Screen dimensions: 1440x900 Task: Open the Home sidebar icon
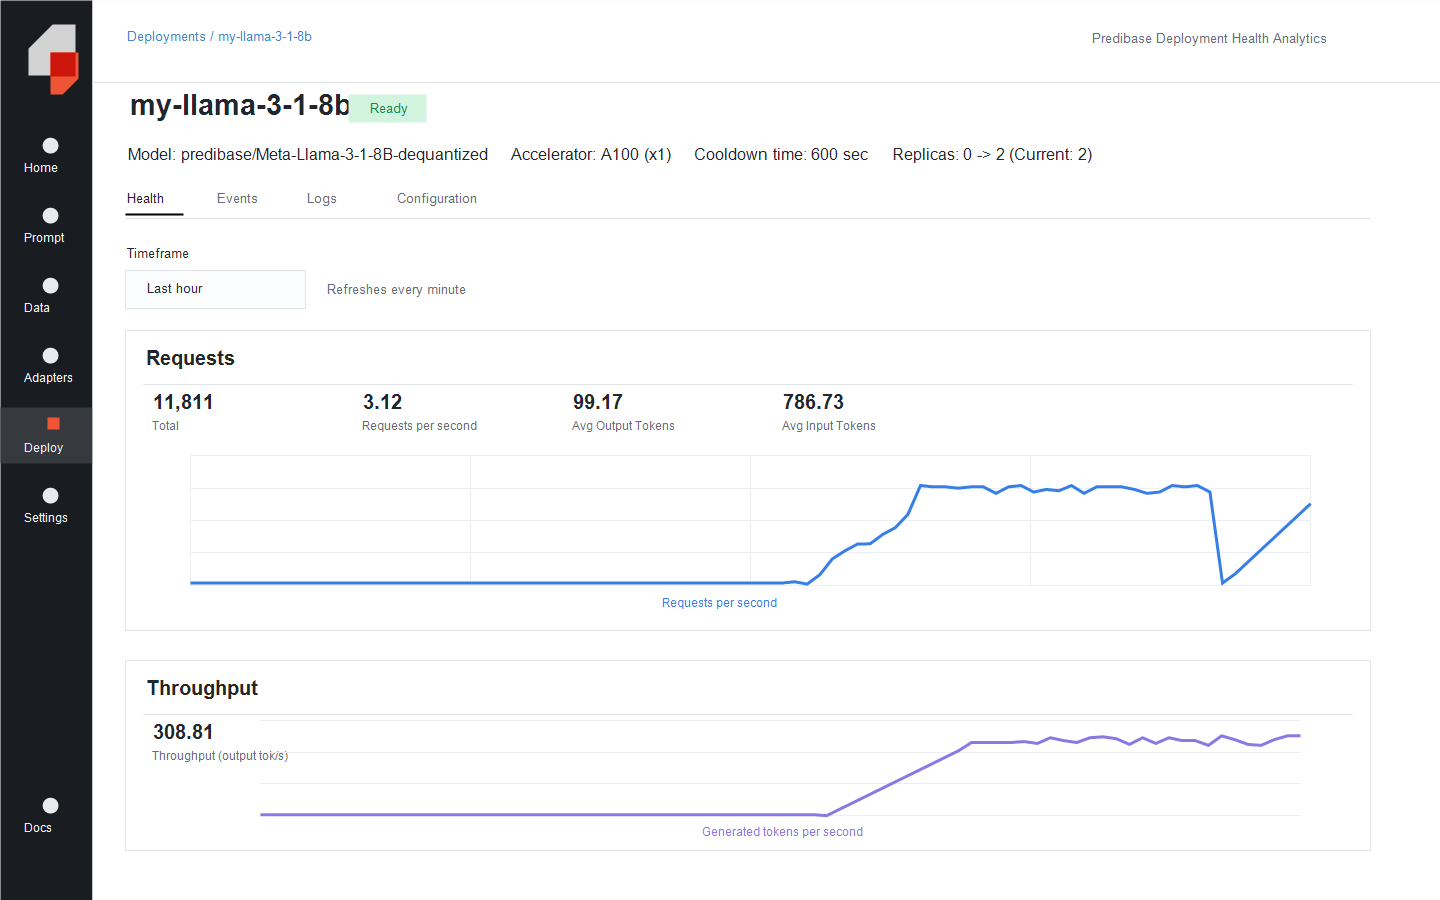point(50,146)
